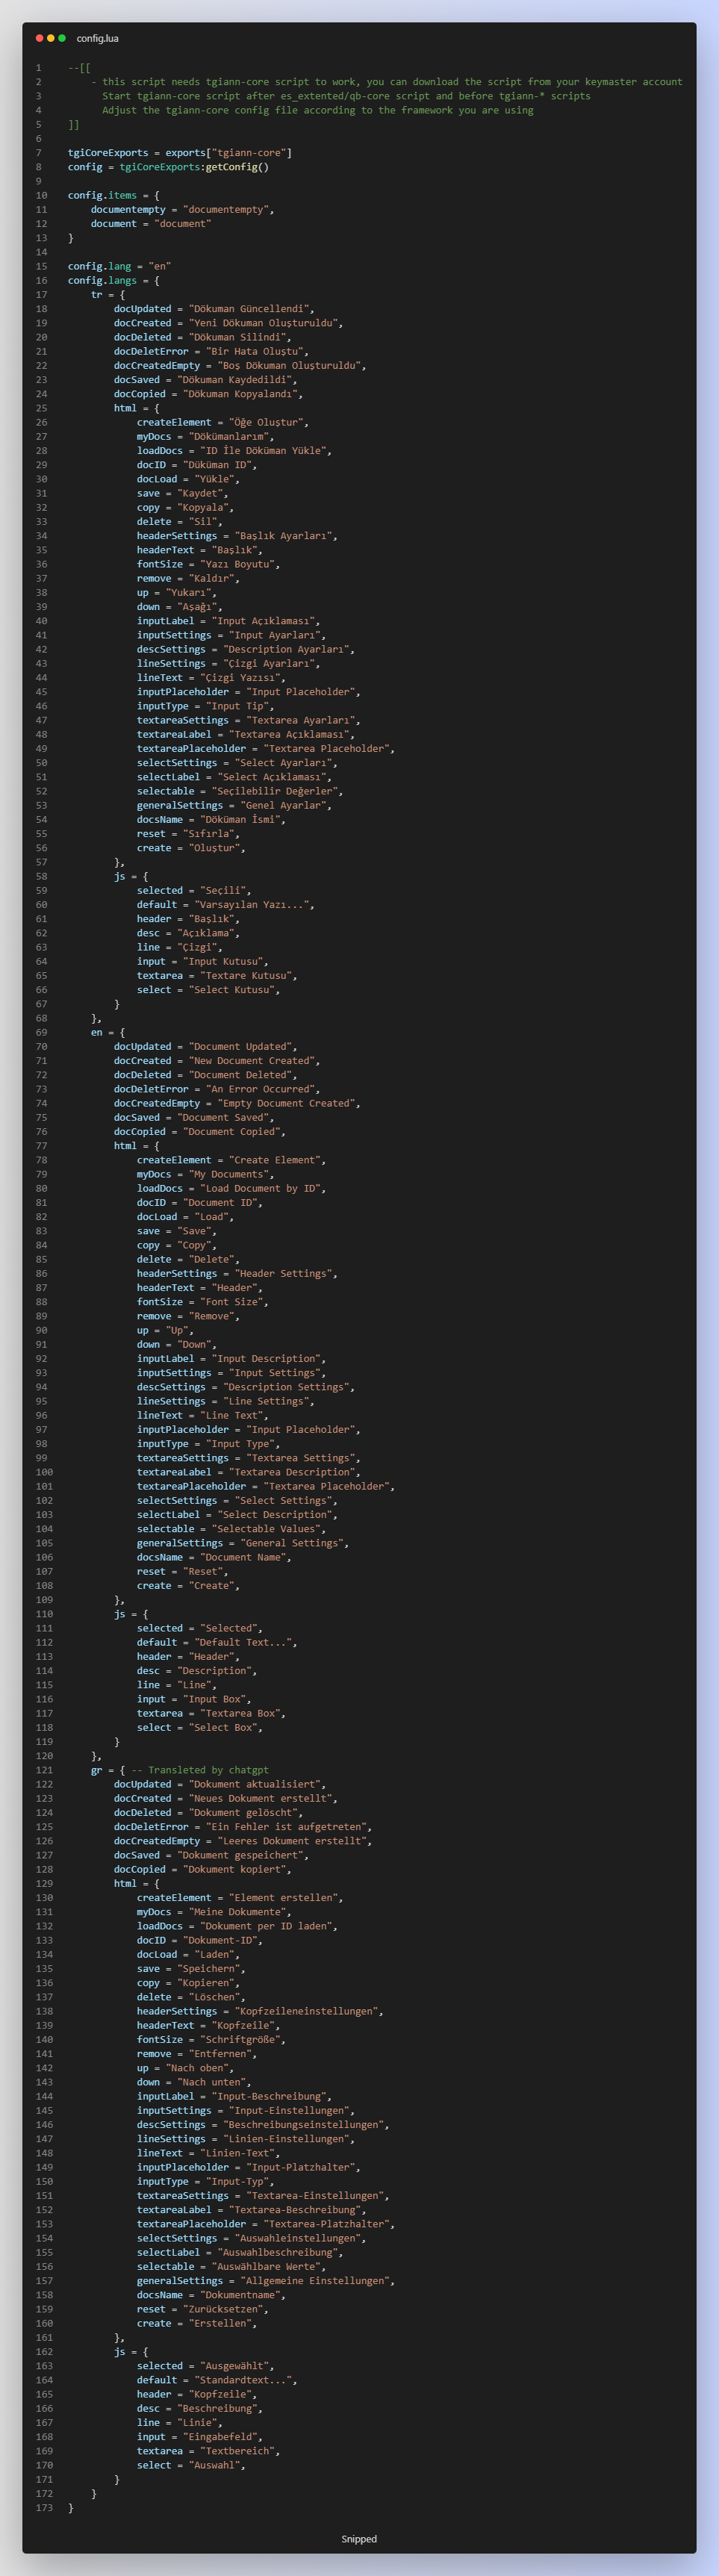The height and width of the screenshot is (2576, 719).
Task: Click the "documentempty" string value
Action: 226,210
